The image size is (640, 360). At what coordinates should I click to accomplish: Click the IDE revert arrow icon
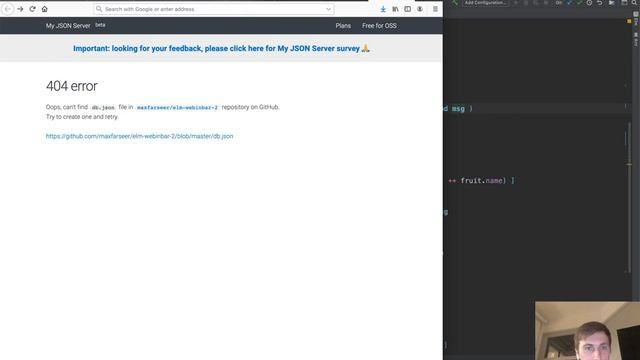(600, 3)
